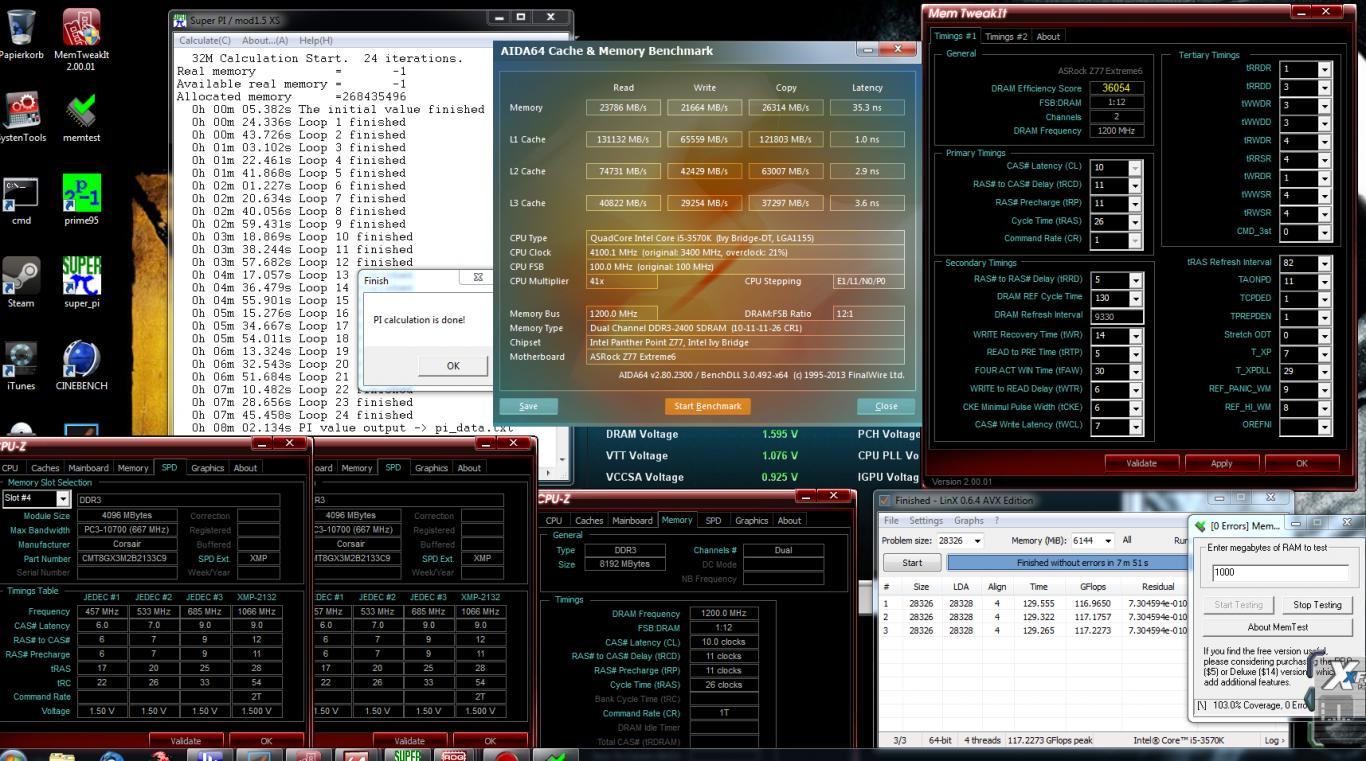Open the tRAS Refresh Interval dropdown
This screenshot has height=761, width=1366.
[x=1324, y=263]
